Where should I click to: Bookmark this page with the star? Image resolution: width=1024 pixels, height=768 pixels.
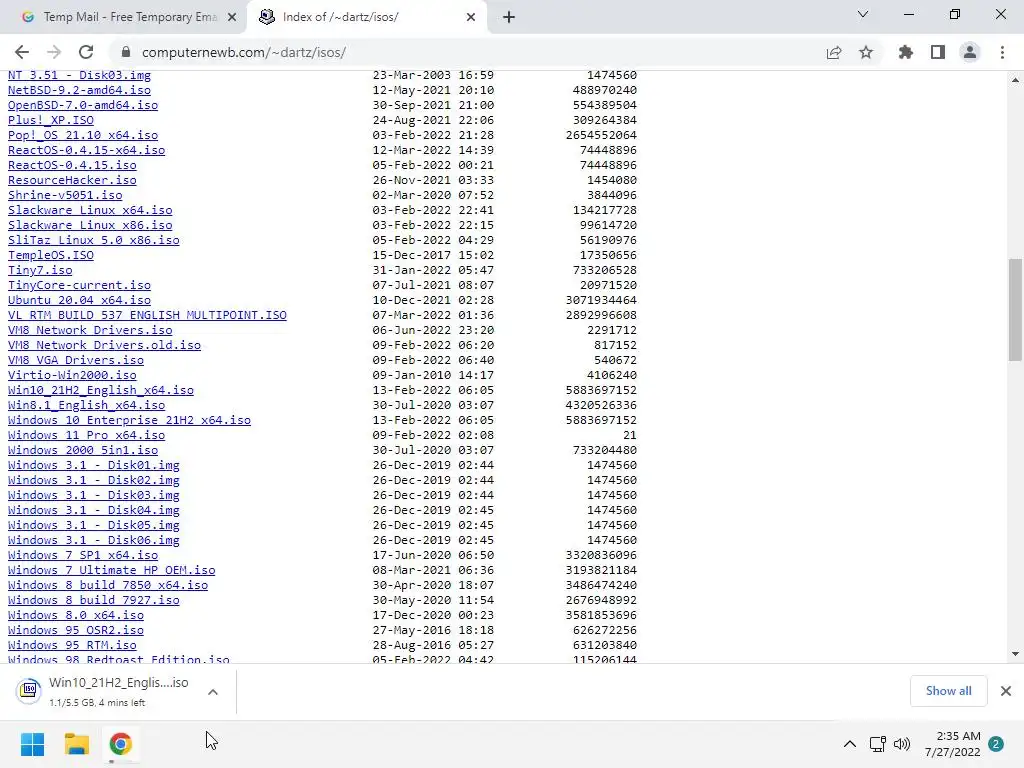[866, 52]
